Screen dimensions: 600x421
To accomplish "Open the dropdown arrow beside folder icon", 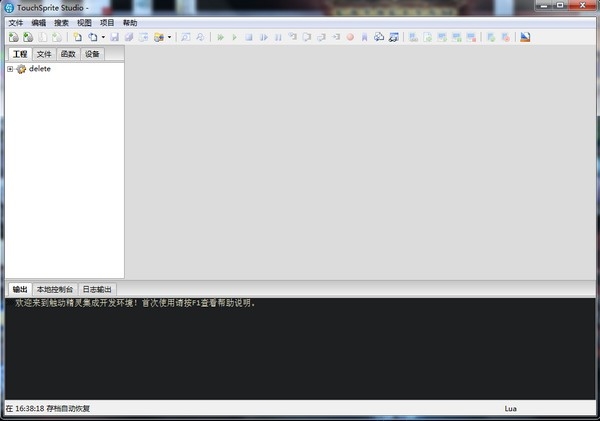I will tap(169, 37).
